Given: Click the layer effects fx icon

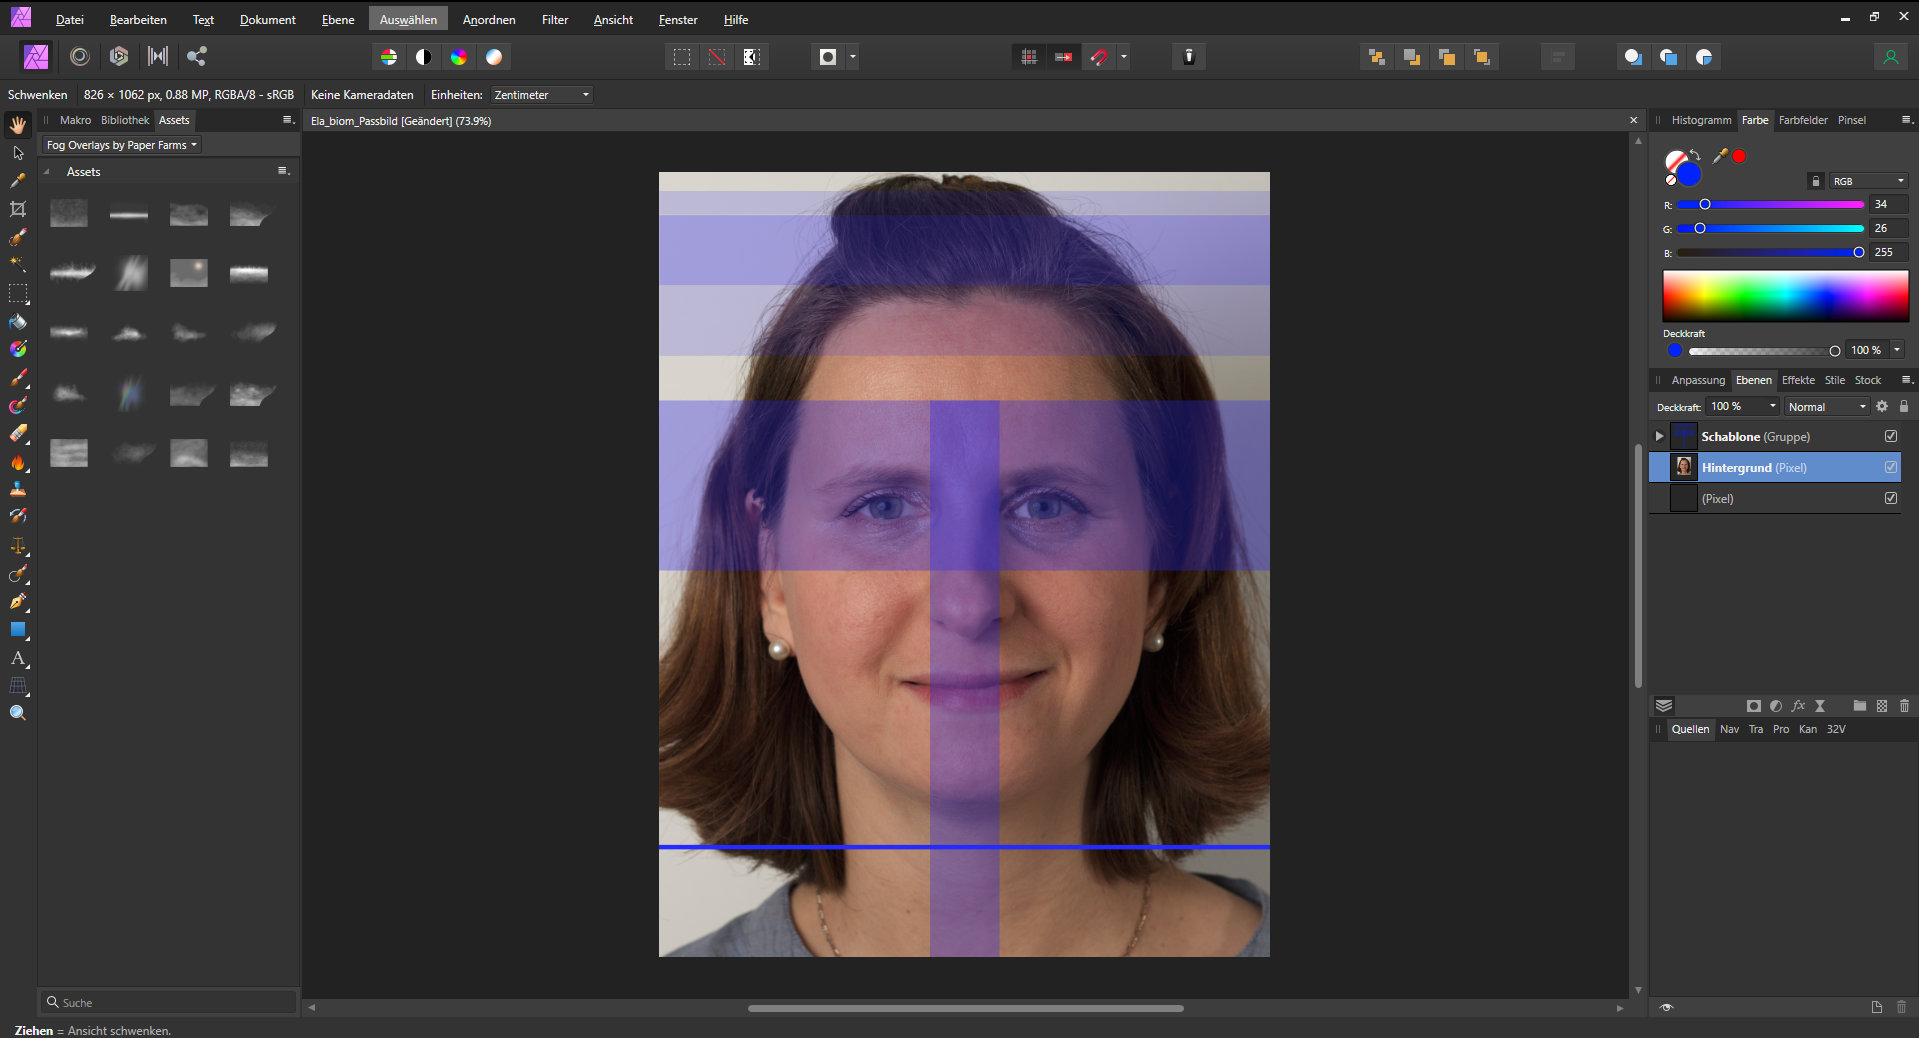Looking at the screenshot, I should [1798, 706].
